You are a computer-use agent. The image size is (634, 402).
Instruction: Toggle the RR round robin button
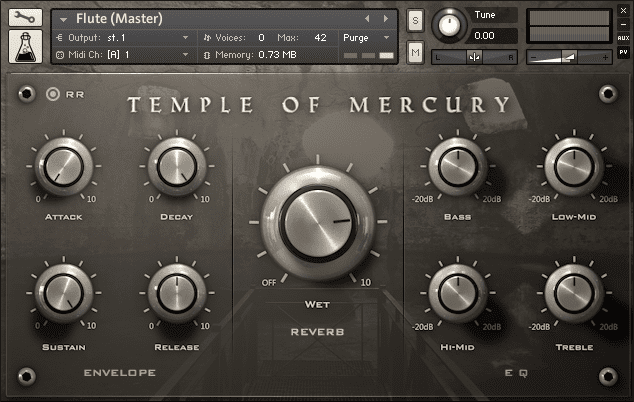[x=53, y=94]
